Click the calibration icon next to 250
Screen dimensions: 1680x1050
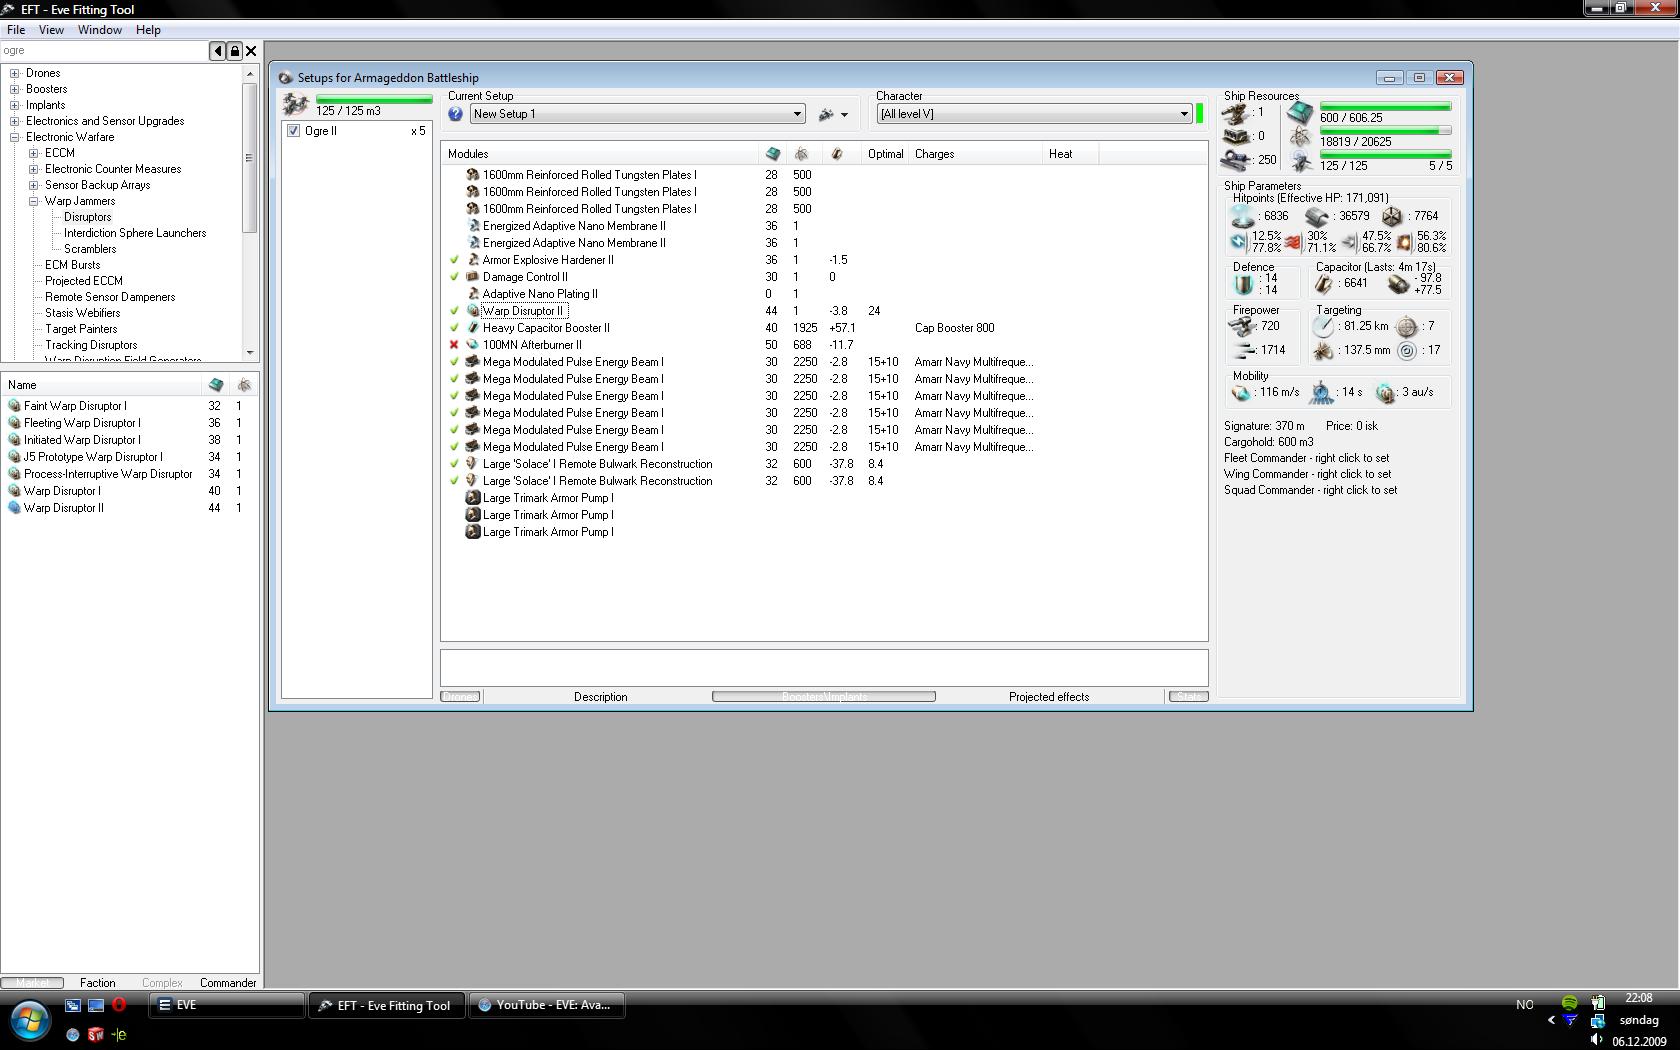pyautogui.click(x=1236, y=159)
